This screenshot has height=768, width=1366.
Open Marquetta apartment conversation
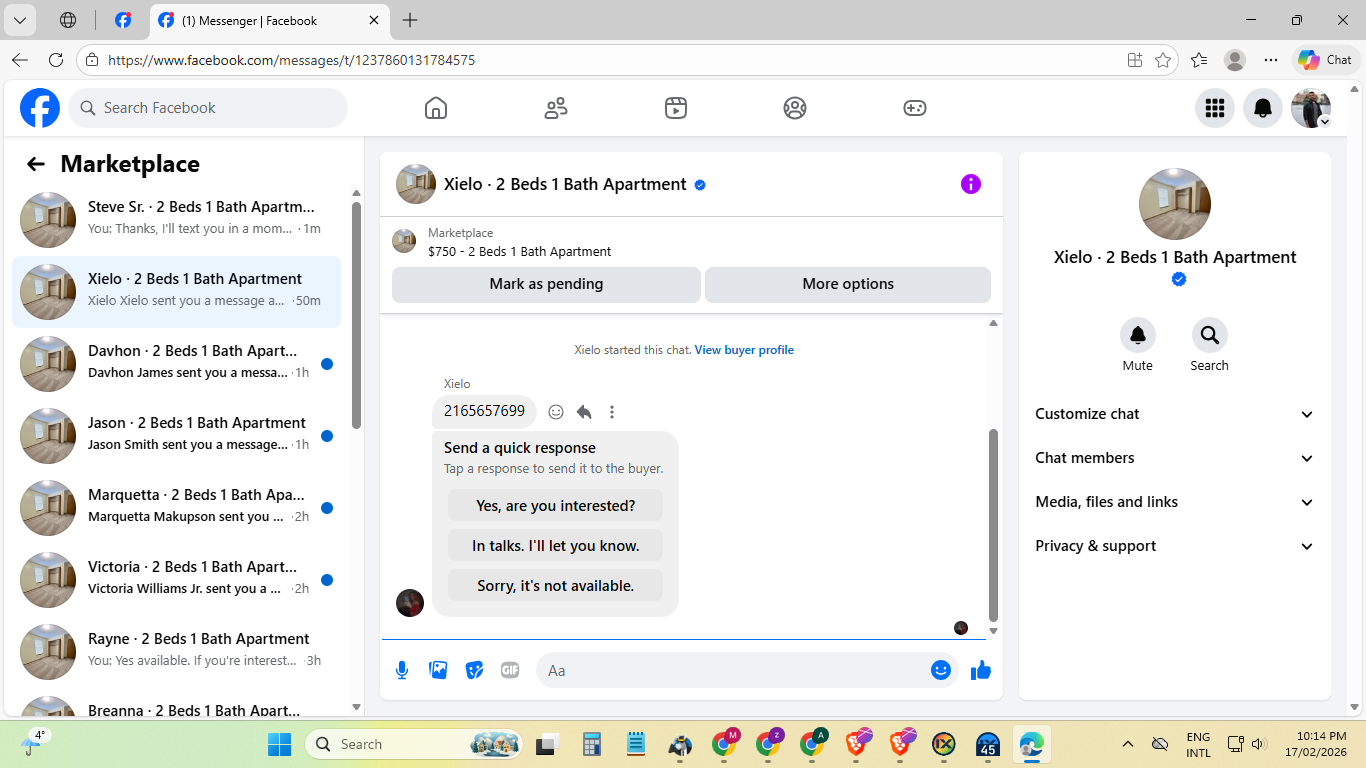176,508
